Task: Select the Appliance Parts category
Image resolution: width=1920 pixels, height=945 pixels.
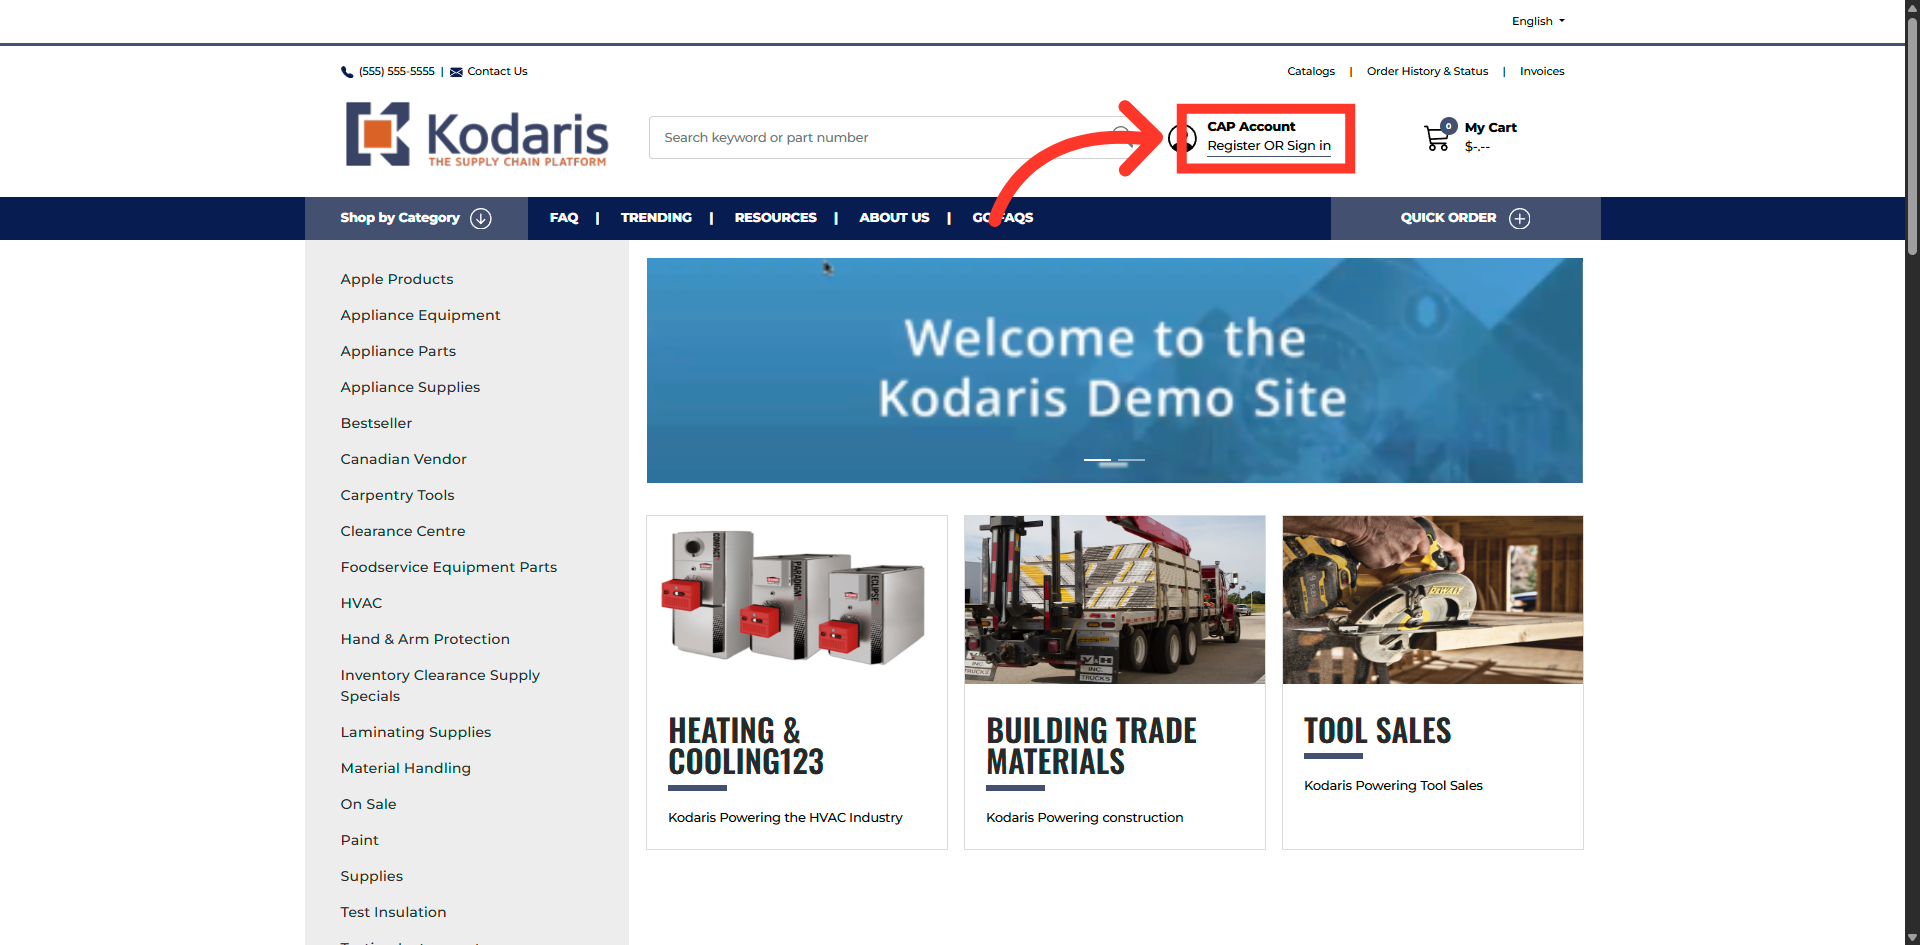Action: (x=398, y=351)
